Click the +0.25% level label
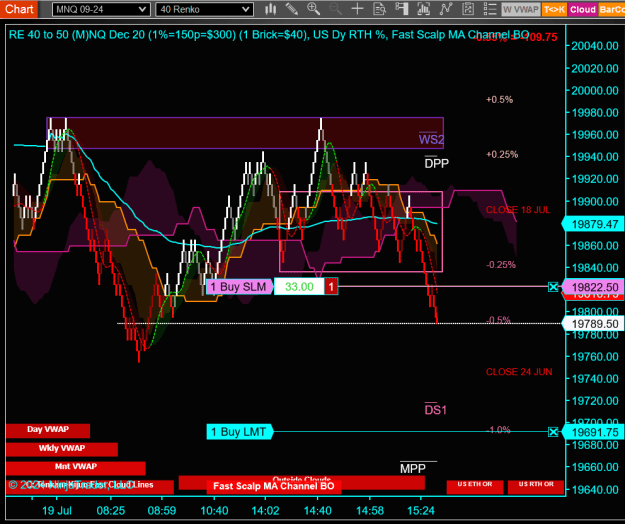625x524 pixels. click(502, 155)
